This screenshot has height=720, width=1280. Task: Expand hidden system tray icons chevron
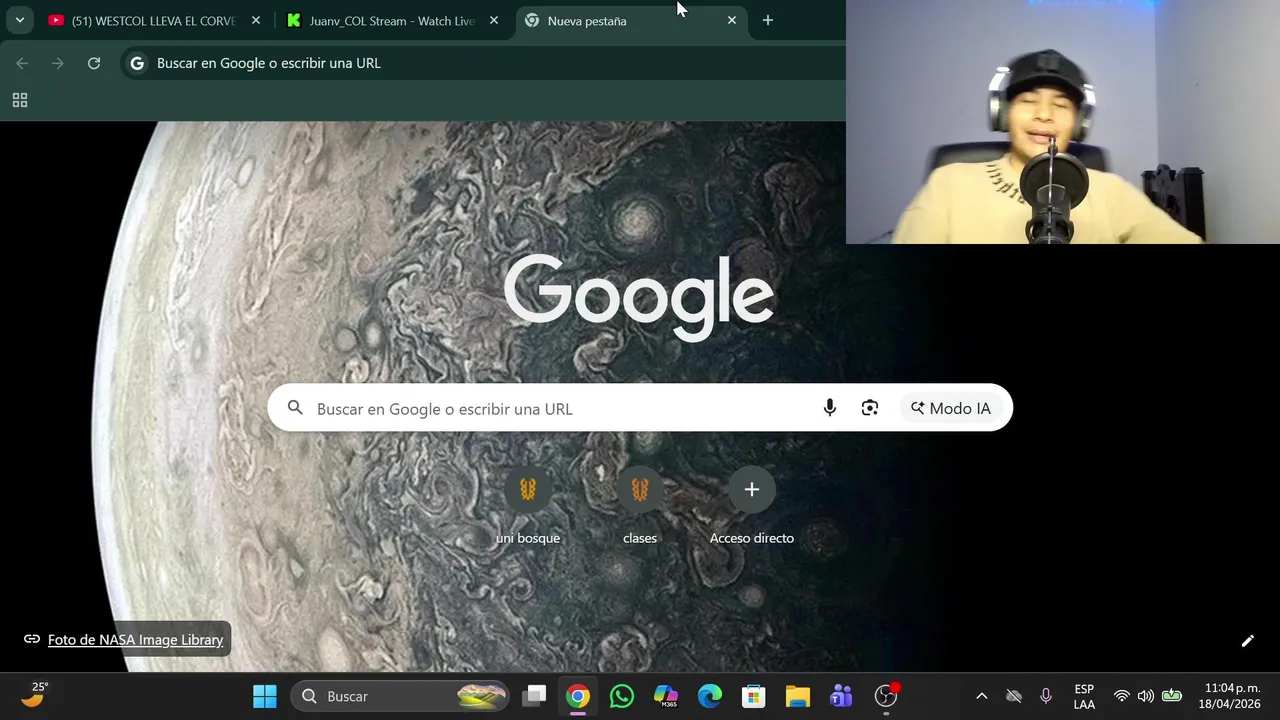[981, 696]
